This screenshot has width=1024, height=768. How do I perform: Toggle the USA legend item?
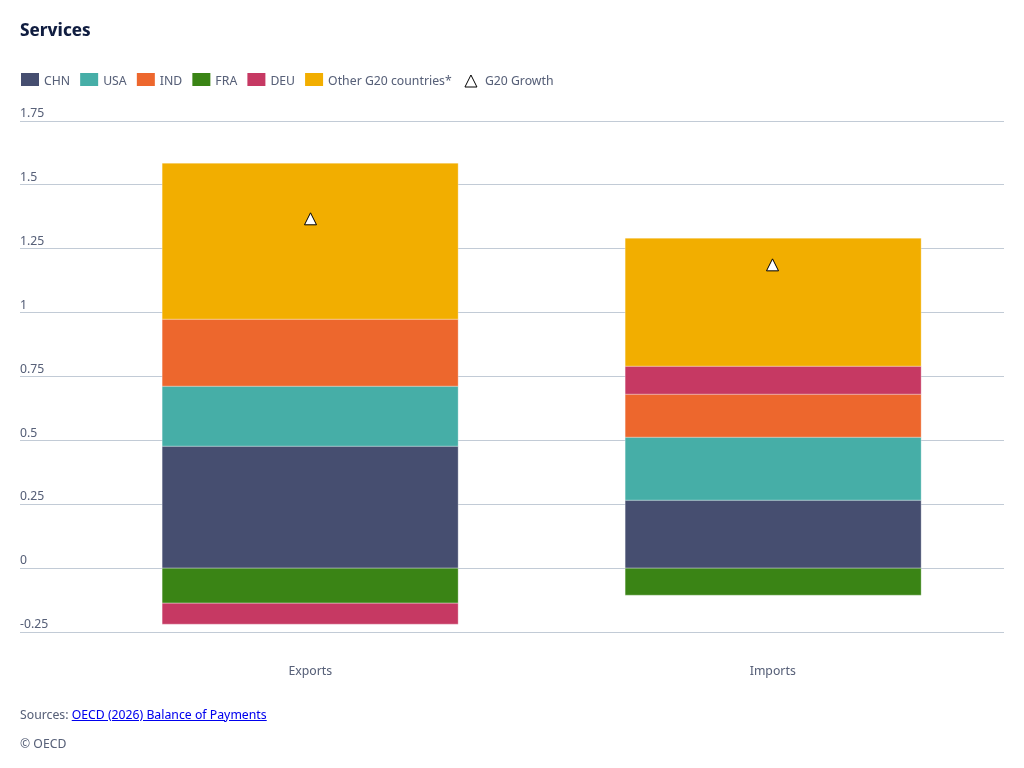tap(103, 80)
